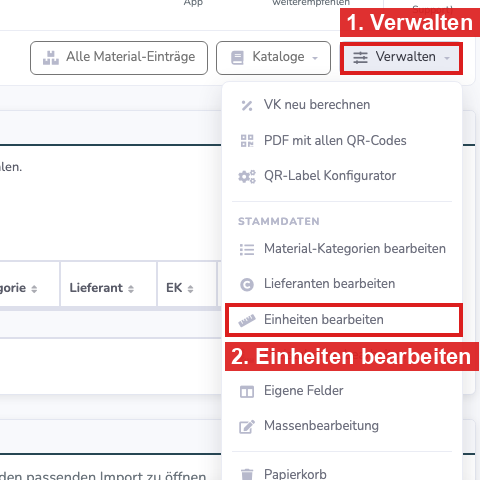Viewport: 480px width, 480px height.
Task: Open Massenbearbeitung
Action: coord(342,426)
